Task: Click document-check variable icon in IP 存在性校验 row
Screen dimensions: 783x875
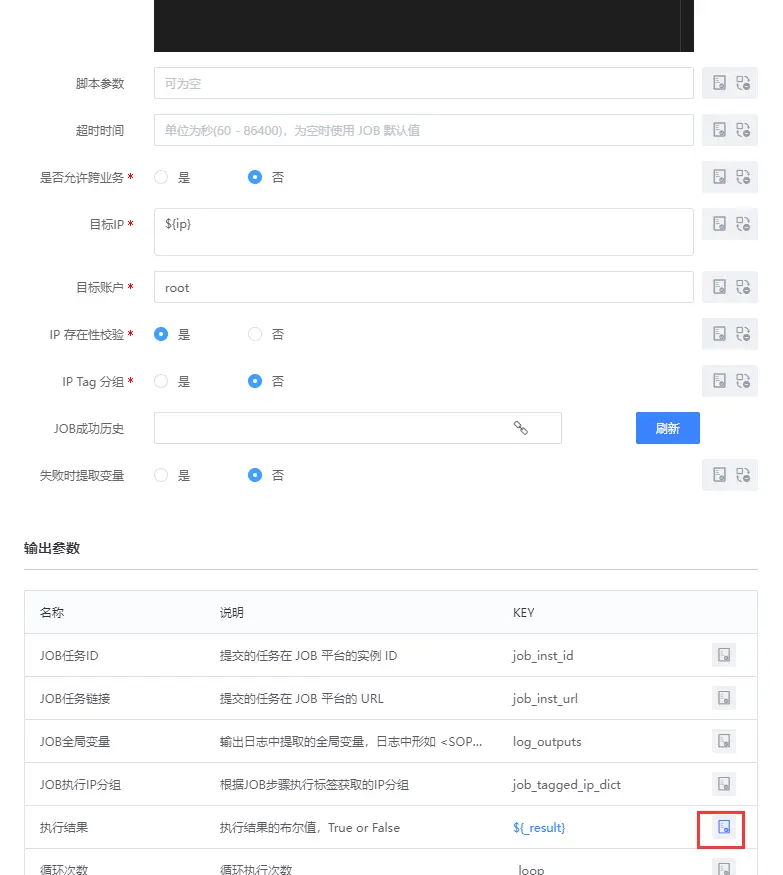Action: coord(719,334)
